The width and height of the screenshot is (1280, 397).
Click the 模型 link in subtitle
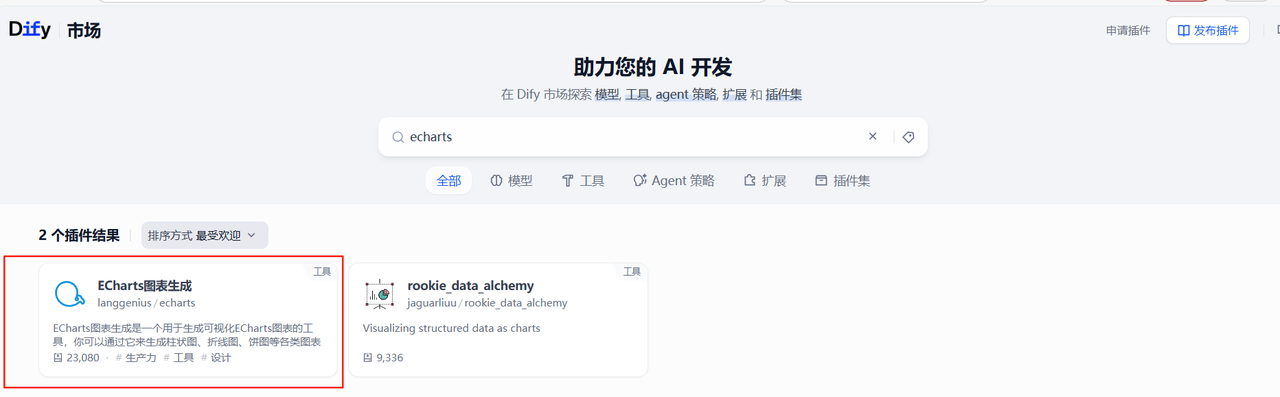tap(607, 95)
